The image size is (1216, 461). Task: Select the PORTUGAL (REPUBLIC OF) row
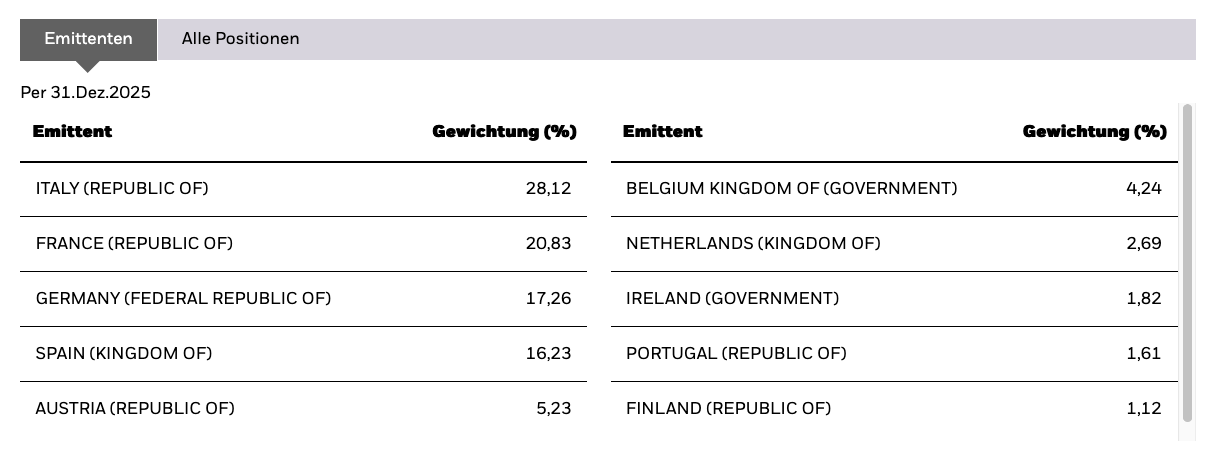[x=736, y=353]
